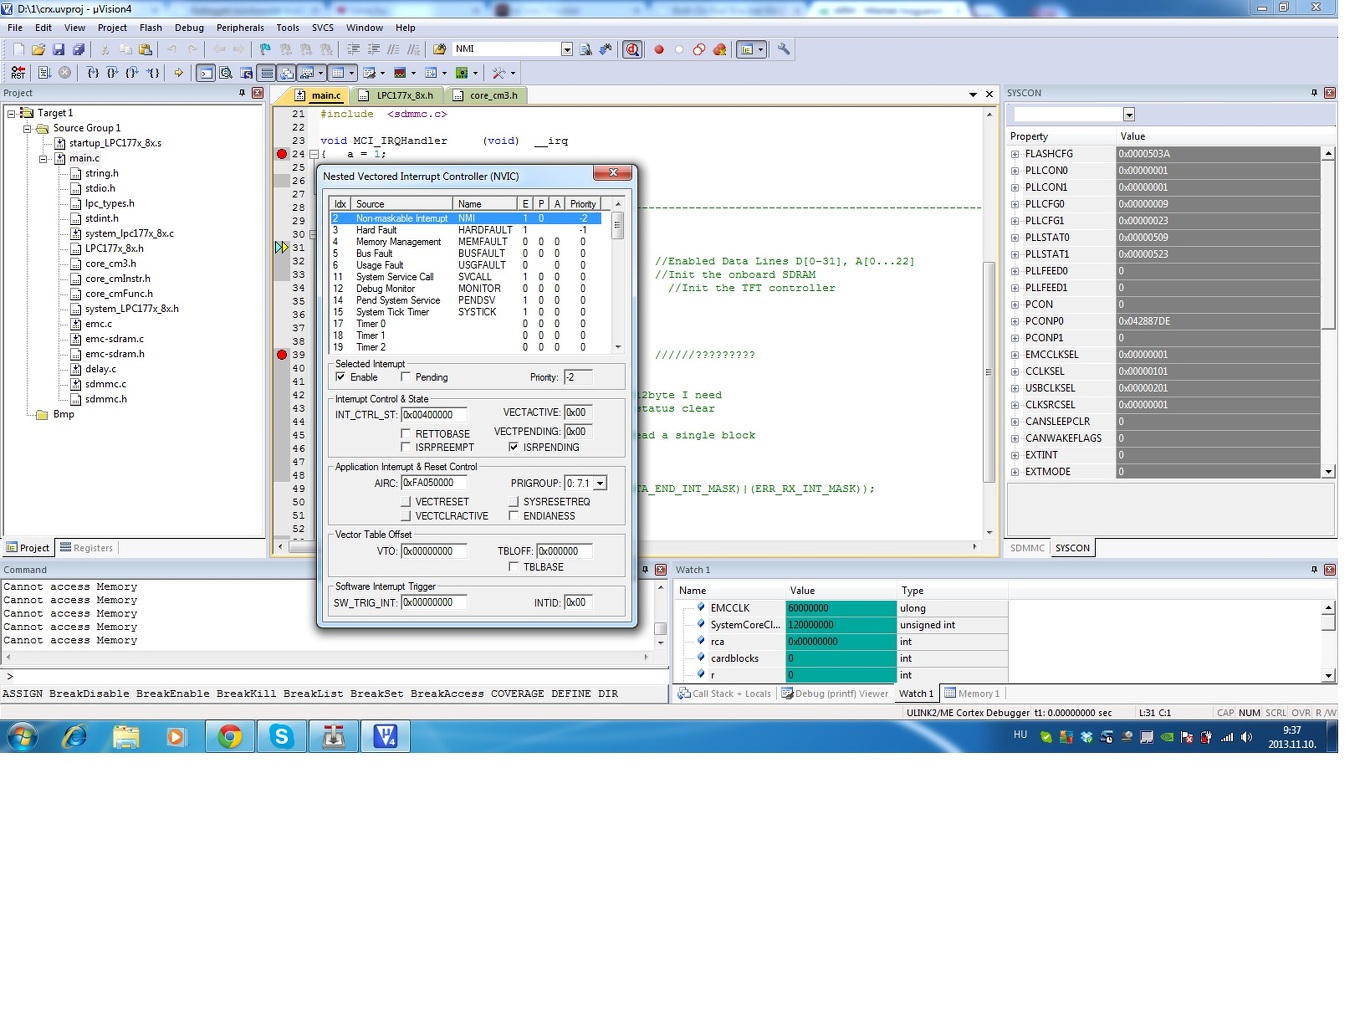Collapse the main.c tree node
The height and width of the screenshot is (1024, 1365).
pyautogui.click(x=44, y=159)
